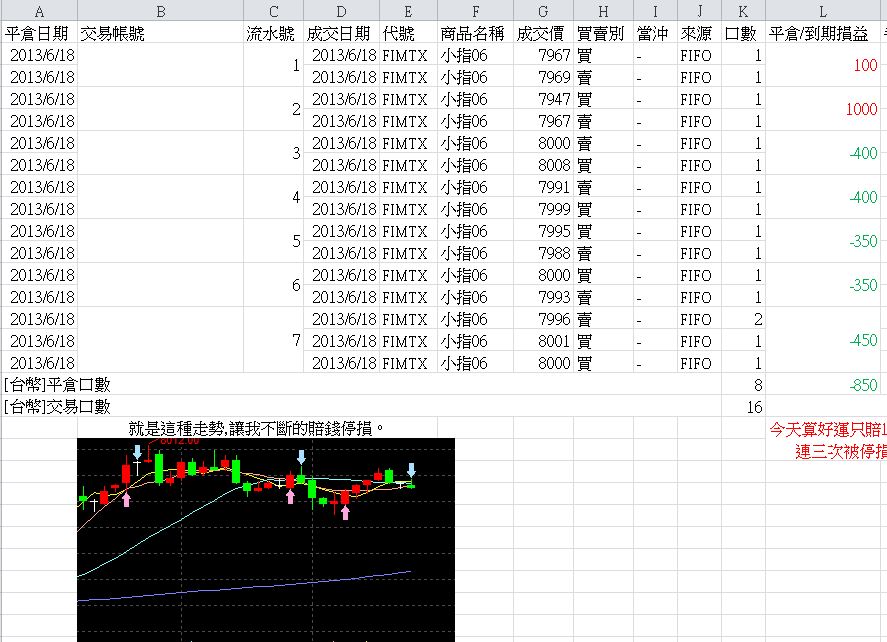Click the 當沖 header cell
Screen dimensions: 887x642
[656, 33]
